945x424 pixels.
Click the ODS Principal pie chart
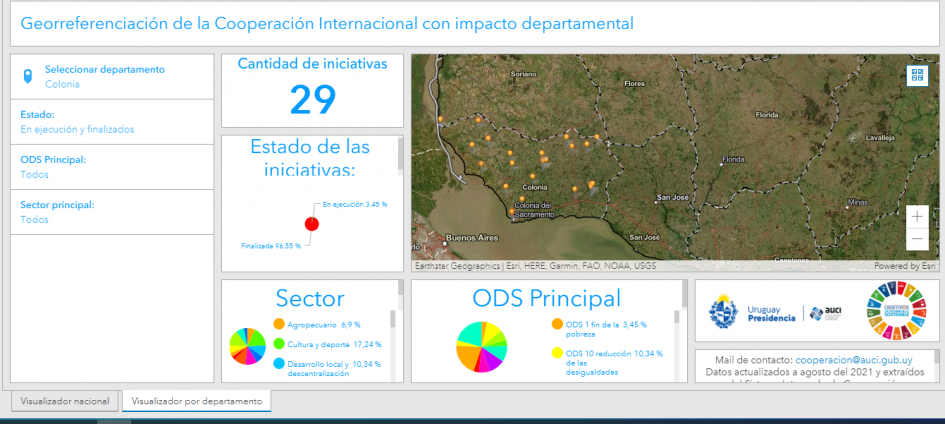tap(482, 347)
